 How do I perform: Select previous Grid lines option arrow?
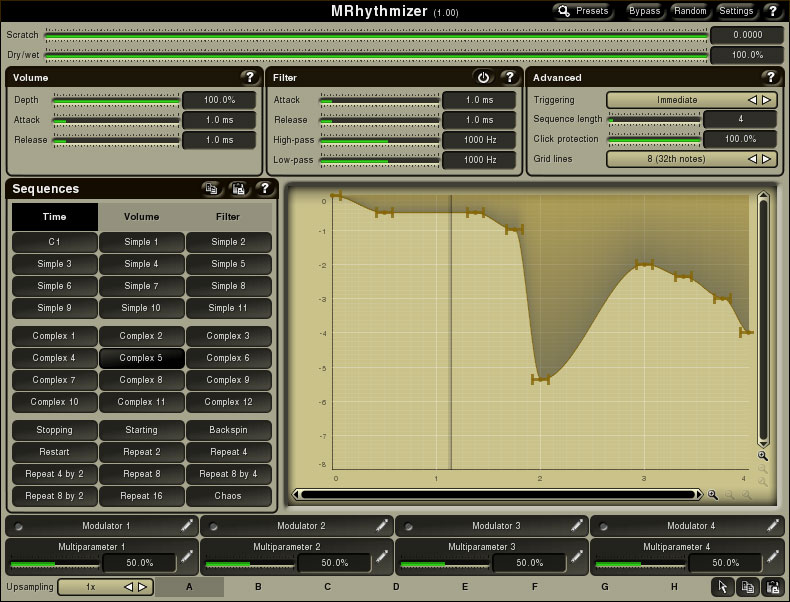point(752,159)
